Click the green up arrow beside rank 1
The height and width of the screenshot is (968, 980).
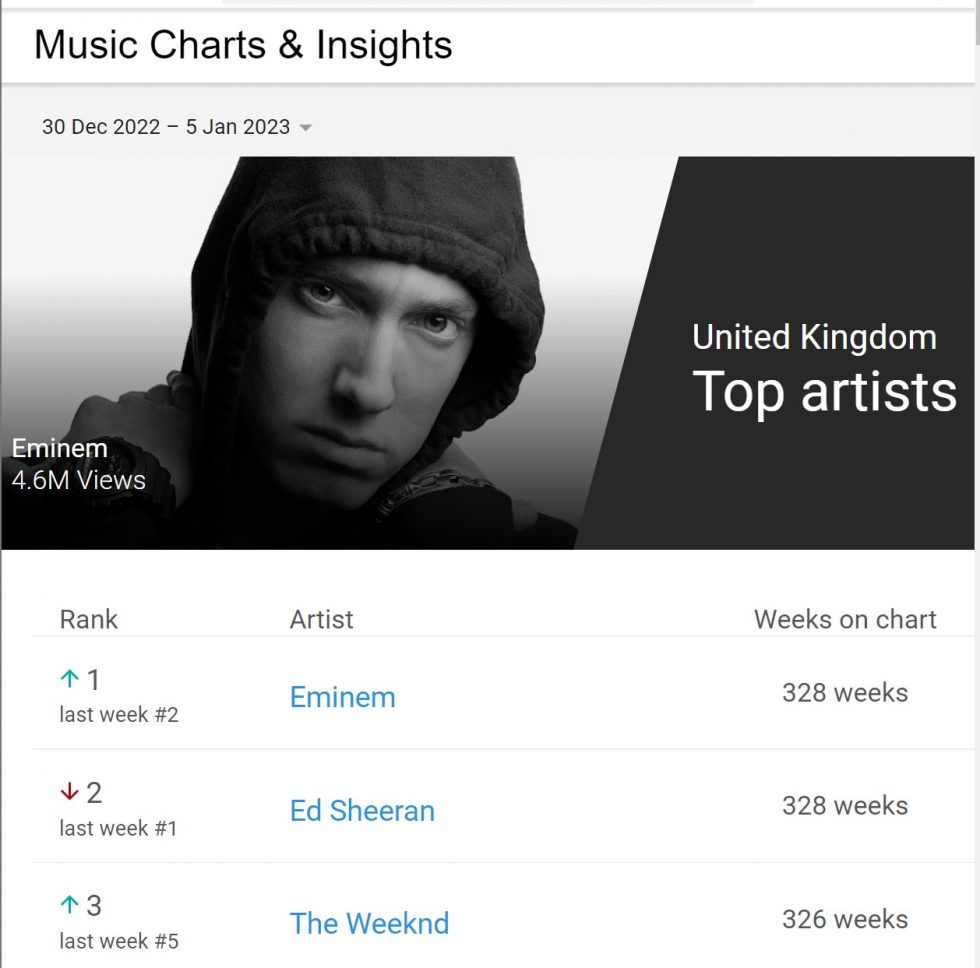click(69, 679)
